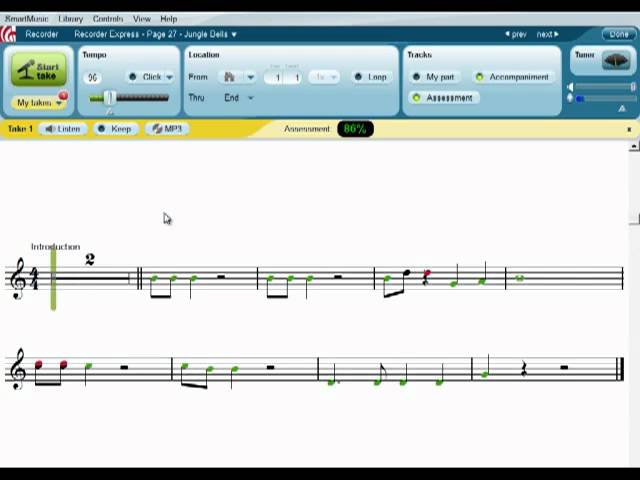Listen to Take 1
Screen dimensions: 640x480
63,129
